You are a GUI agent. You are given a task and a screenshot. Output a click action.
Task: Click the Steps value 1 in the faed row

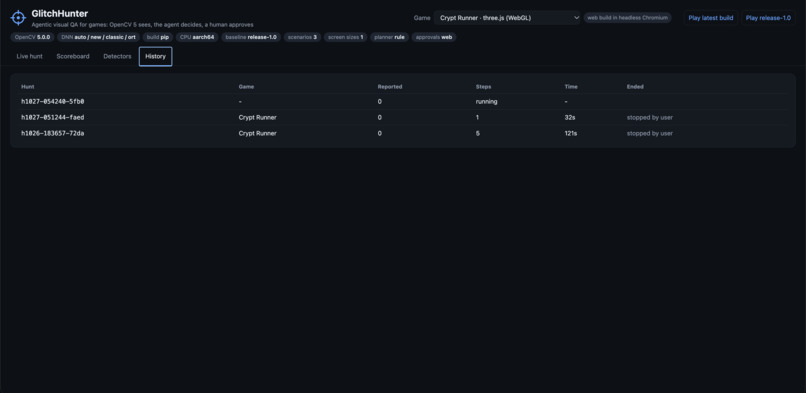tap(478, 118)
